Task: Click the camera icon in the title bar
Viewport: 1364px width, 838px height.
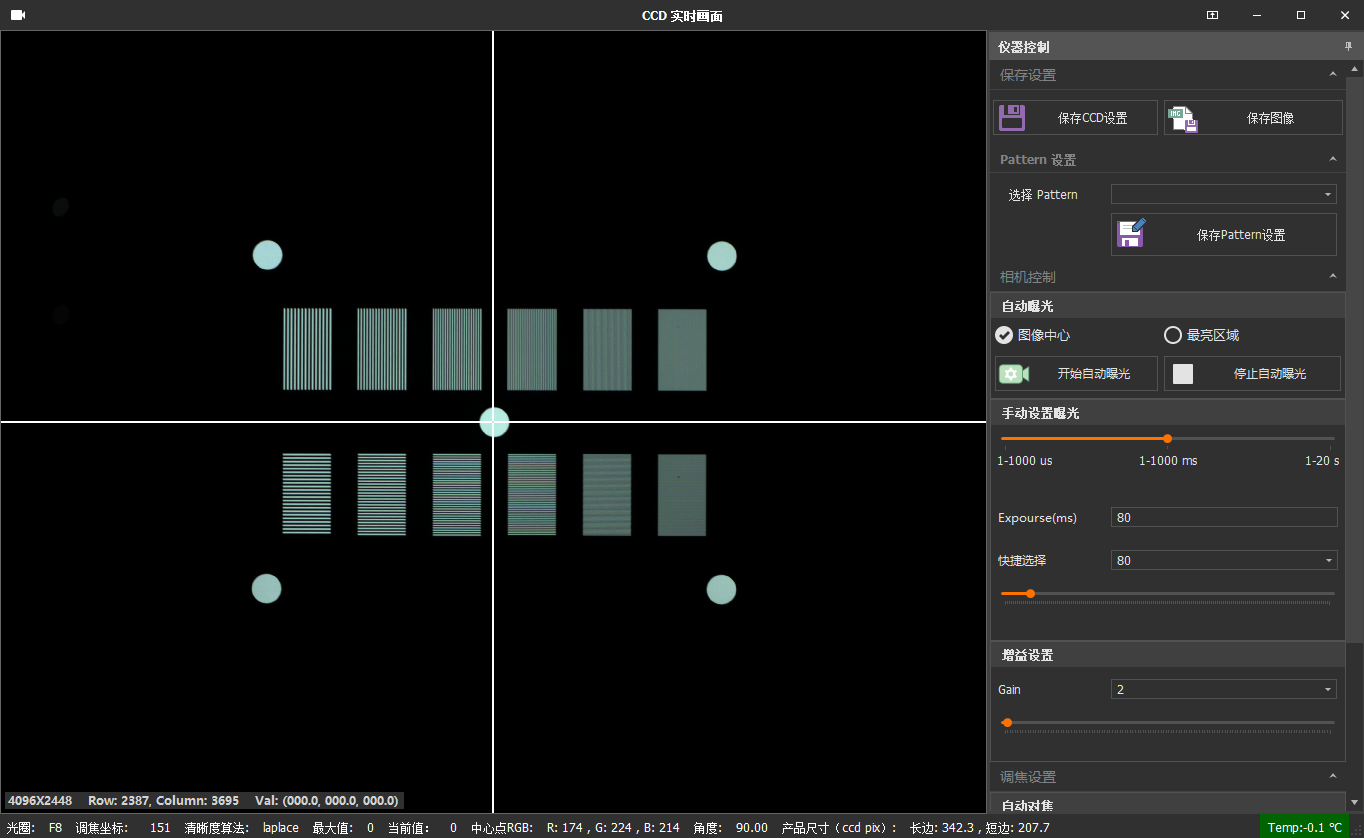Action: coord(18,15)
